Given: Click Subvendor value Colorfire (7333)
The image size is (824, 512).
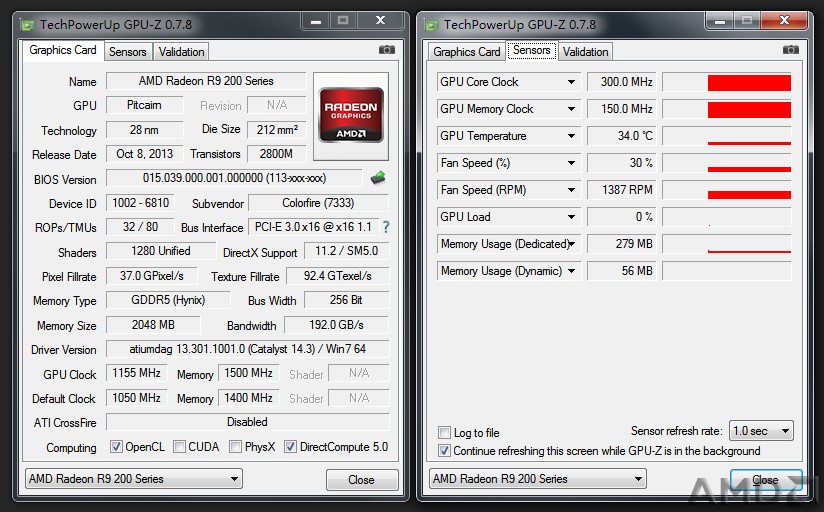Looking at the screenshot, I should (318, 203).
